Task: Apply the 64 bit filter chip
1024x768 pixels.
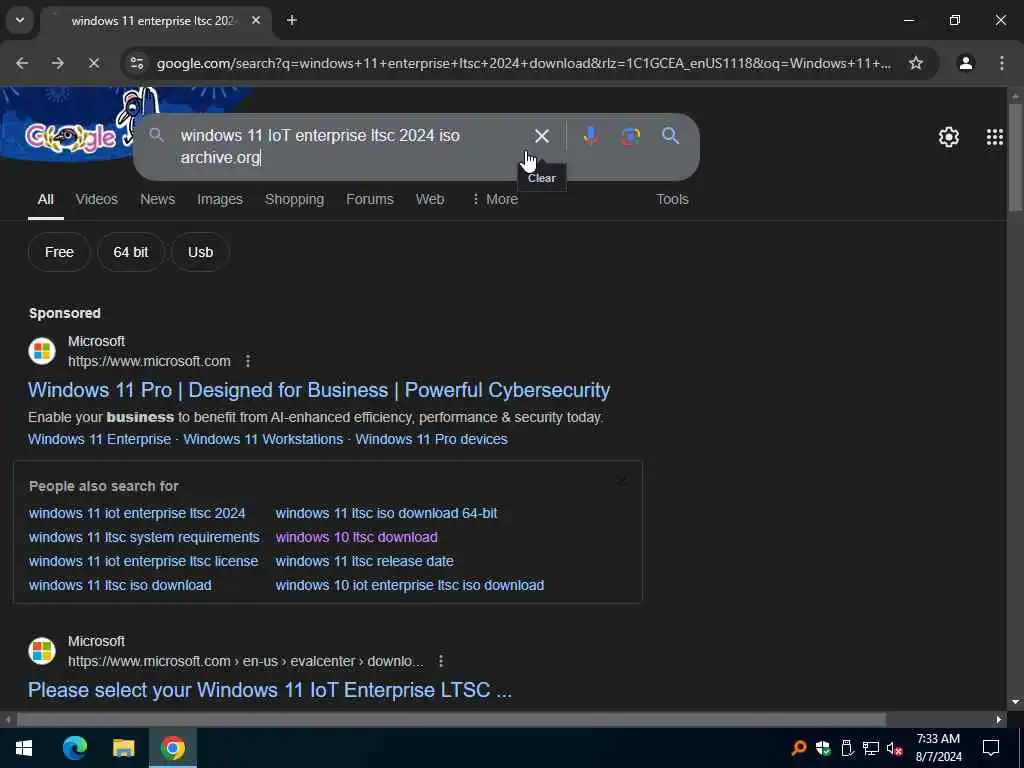Action: [x=131, y=252]
